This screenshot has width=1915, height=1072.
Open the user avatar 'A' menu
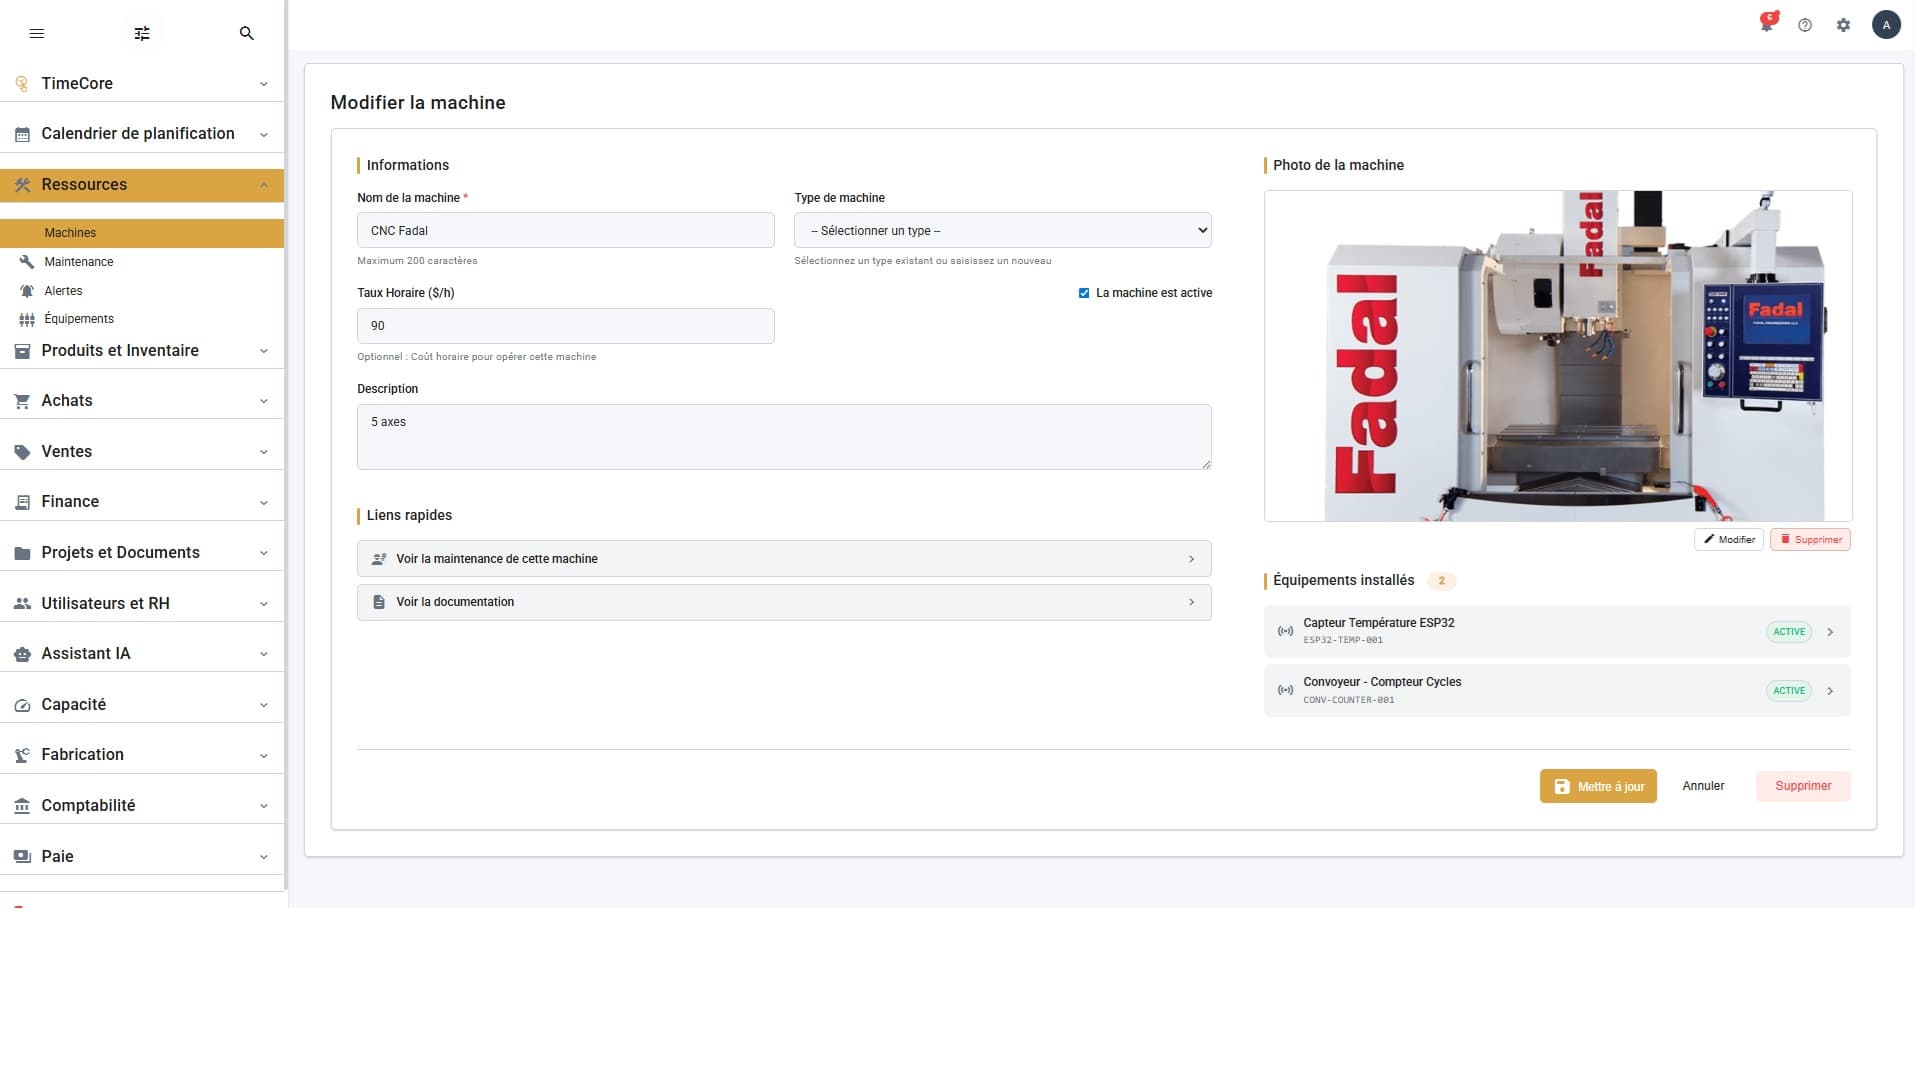[x=1886, y=25]
